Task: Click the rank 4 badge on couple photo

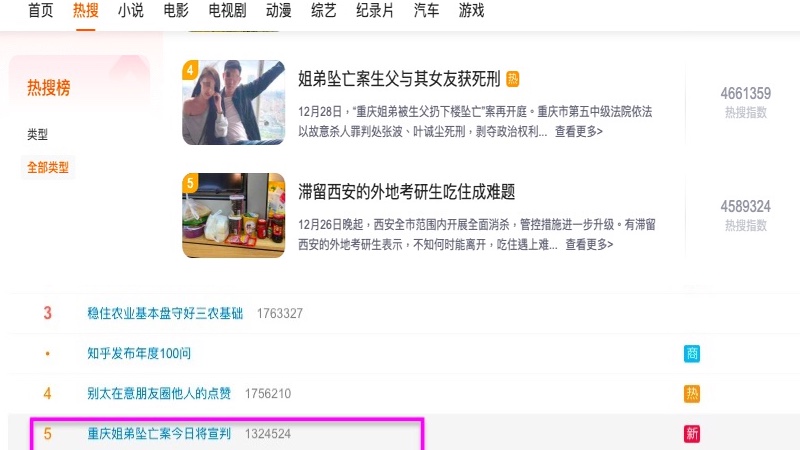Action: point(190,70)
